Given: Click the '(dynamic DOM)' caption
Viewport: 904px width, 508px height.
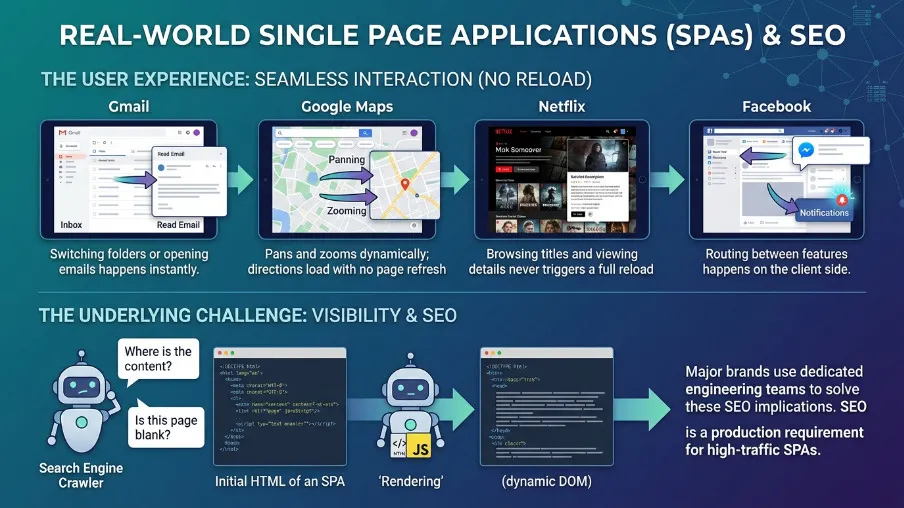Looking at the screenshot, I should tap(547, 481).
